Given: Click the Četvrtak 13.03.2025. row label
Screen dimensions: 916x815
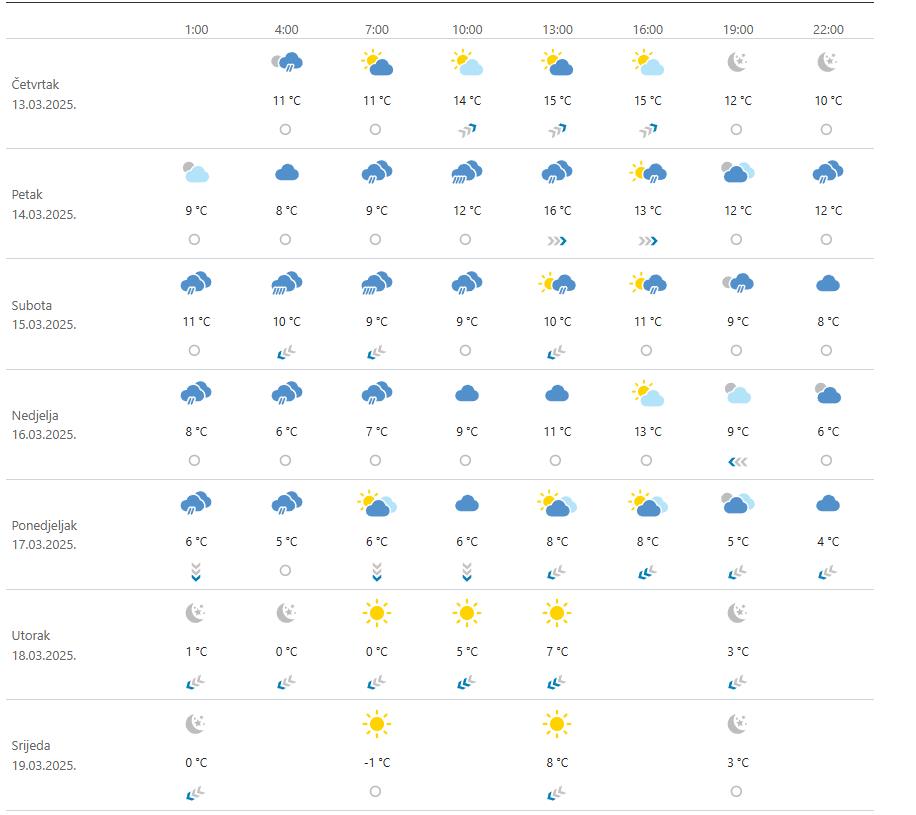Looking at the screenshot, I should pos(45,94).
